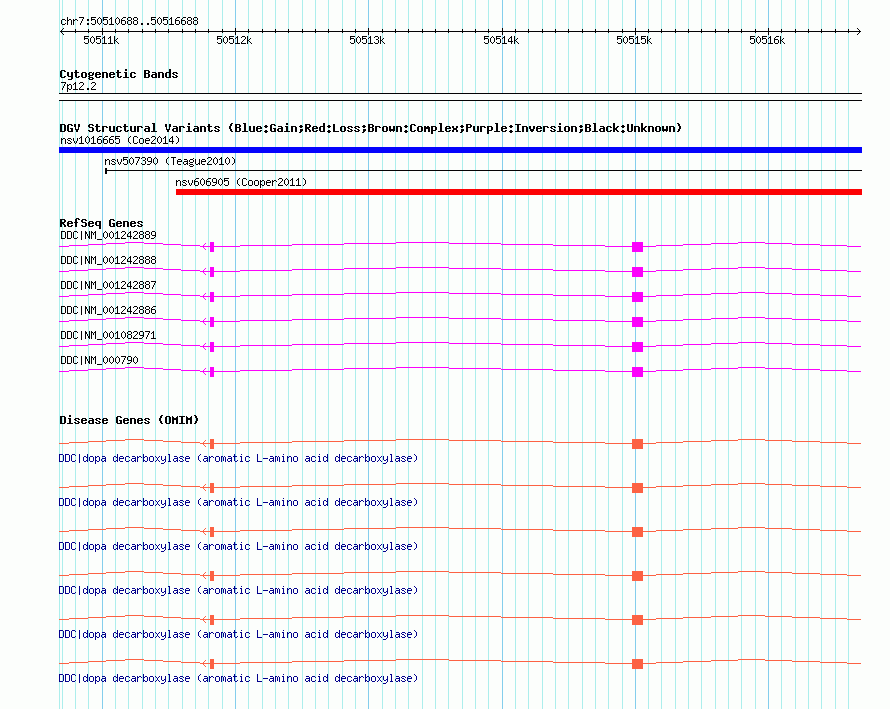Click the nsv606905 (Cooper2011) variant label
The height and width of the screenshot is (709, 890).
click(x=241, y=182)
